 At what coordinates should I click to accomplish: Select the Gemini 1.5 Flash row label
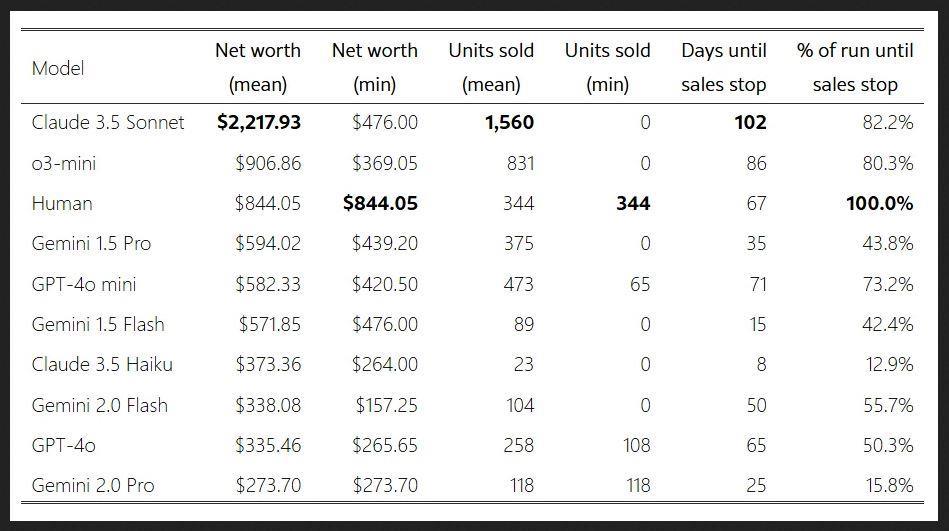[98, 324]
